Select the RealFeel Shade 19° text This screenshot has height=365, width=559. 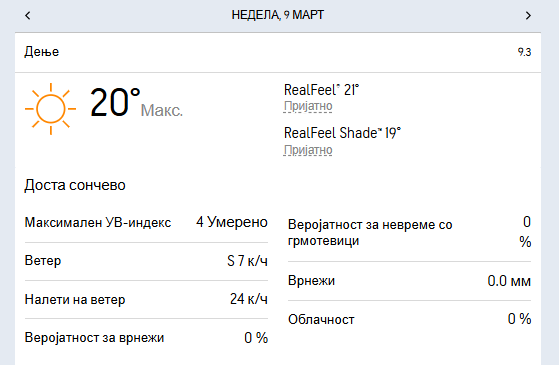pyautogui.click(x=342, y=133)
